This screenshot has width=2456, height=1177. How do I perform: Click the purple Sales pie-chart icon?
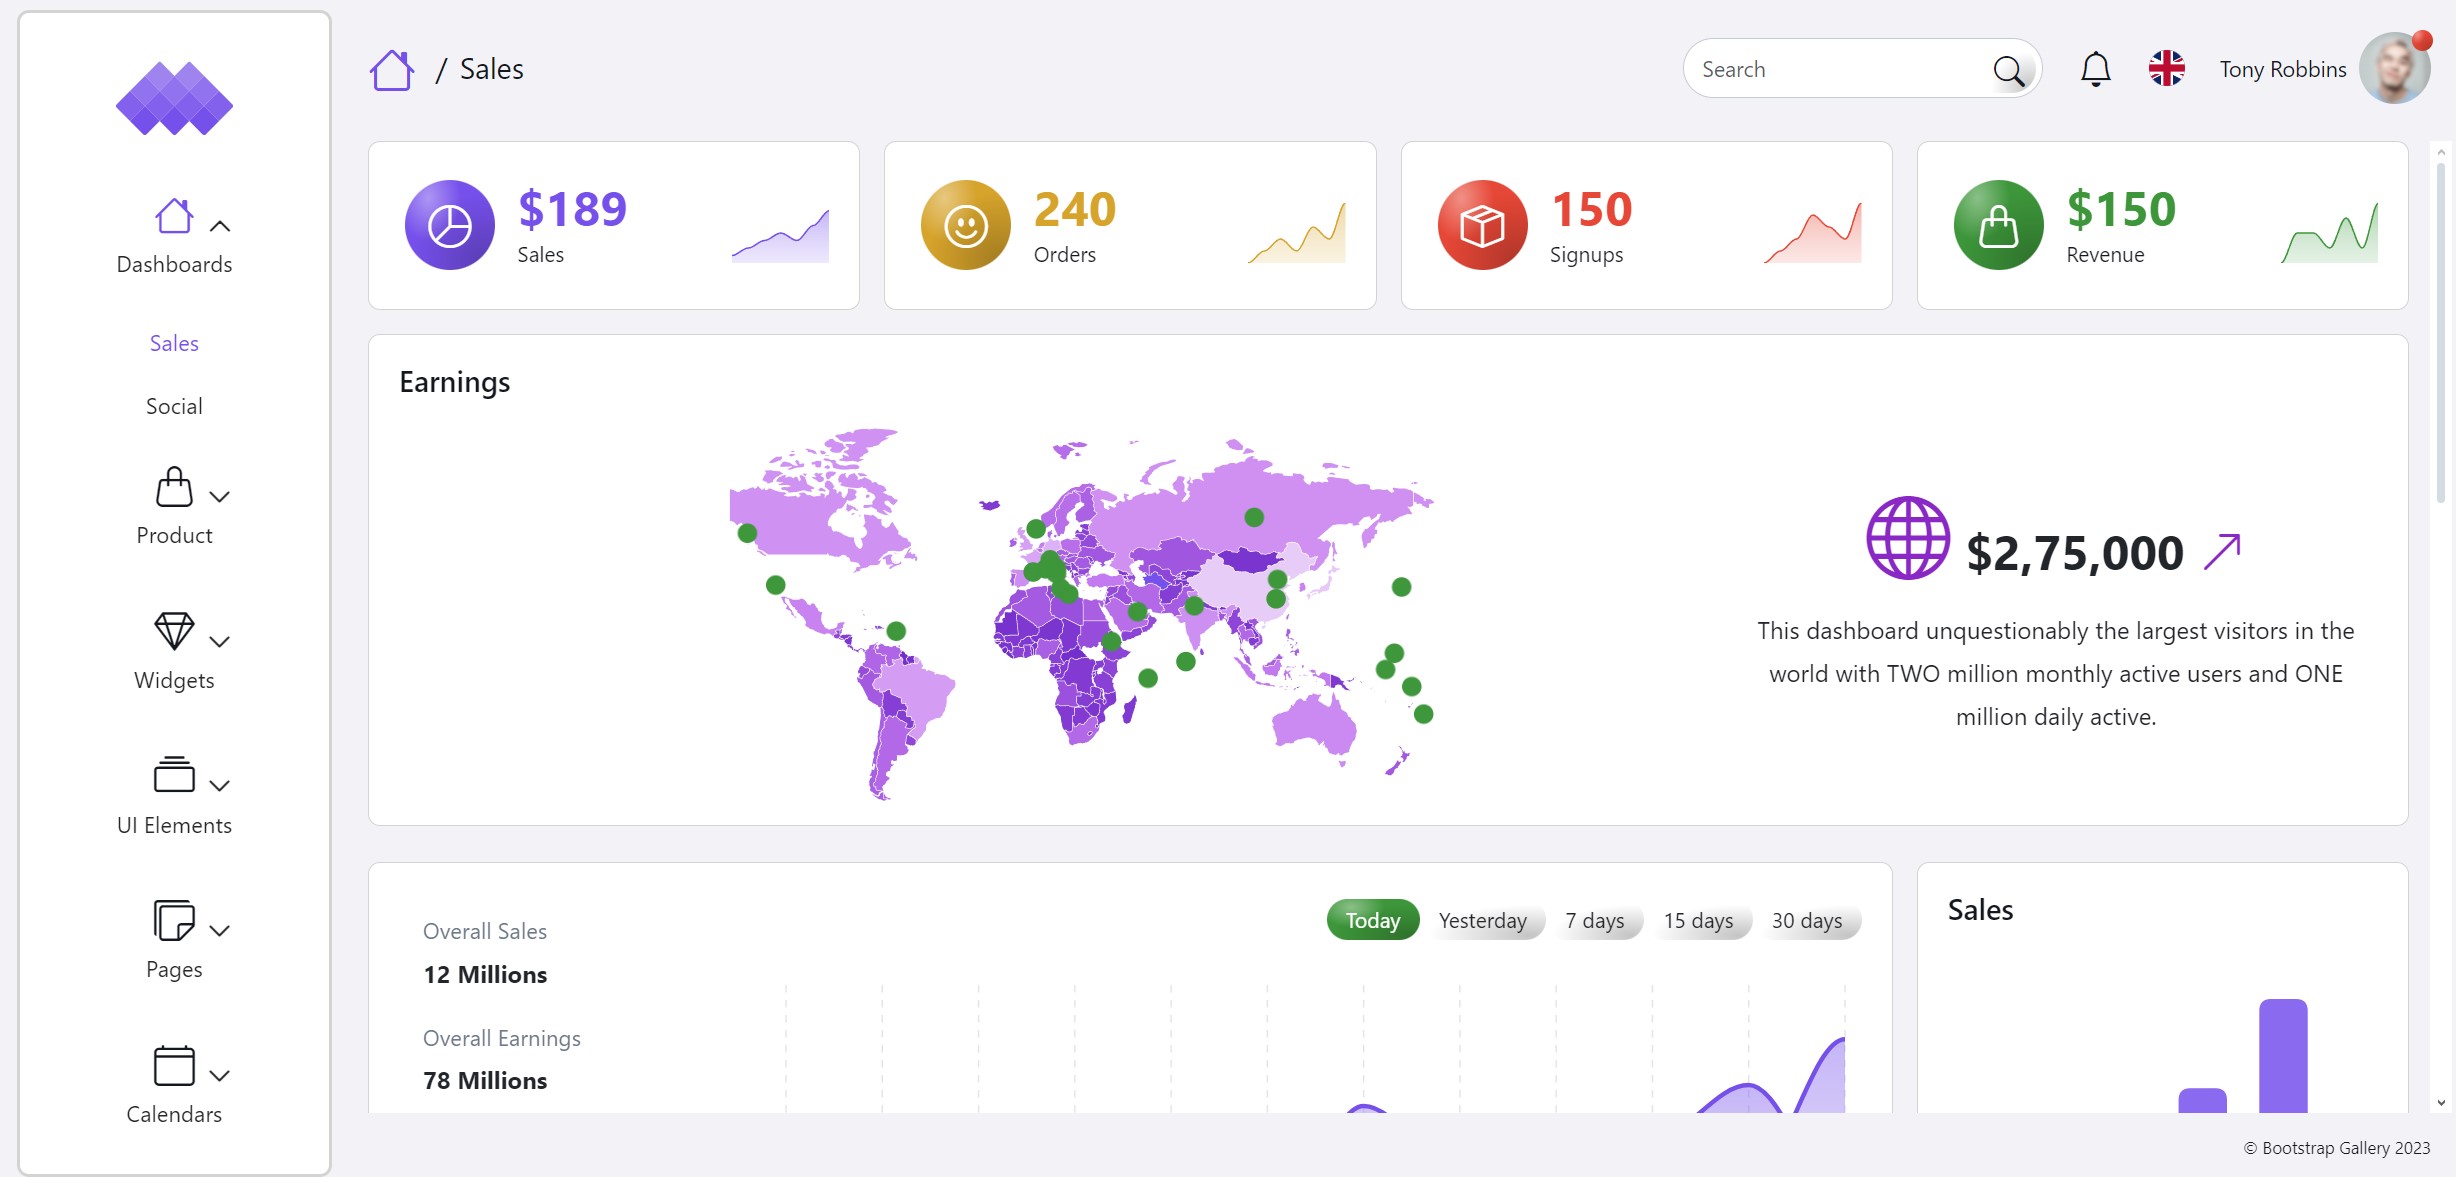coord(449,225)
